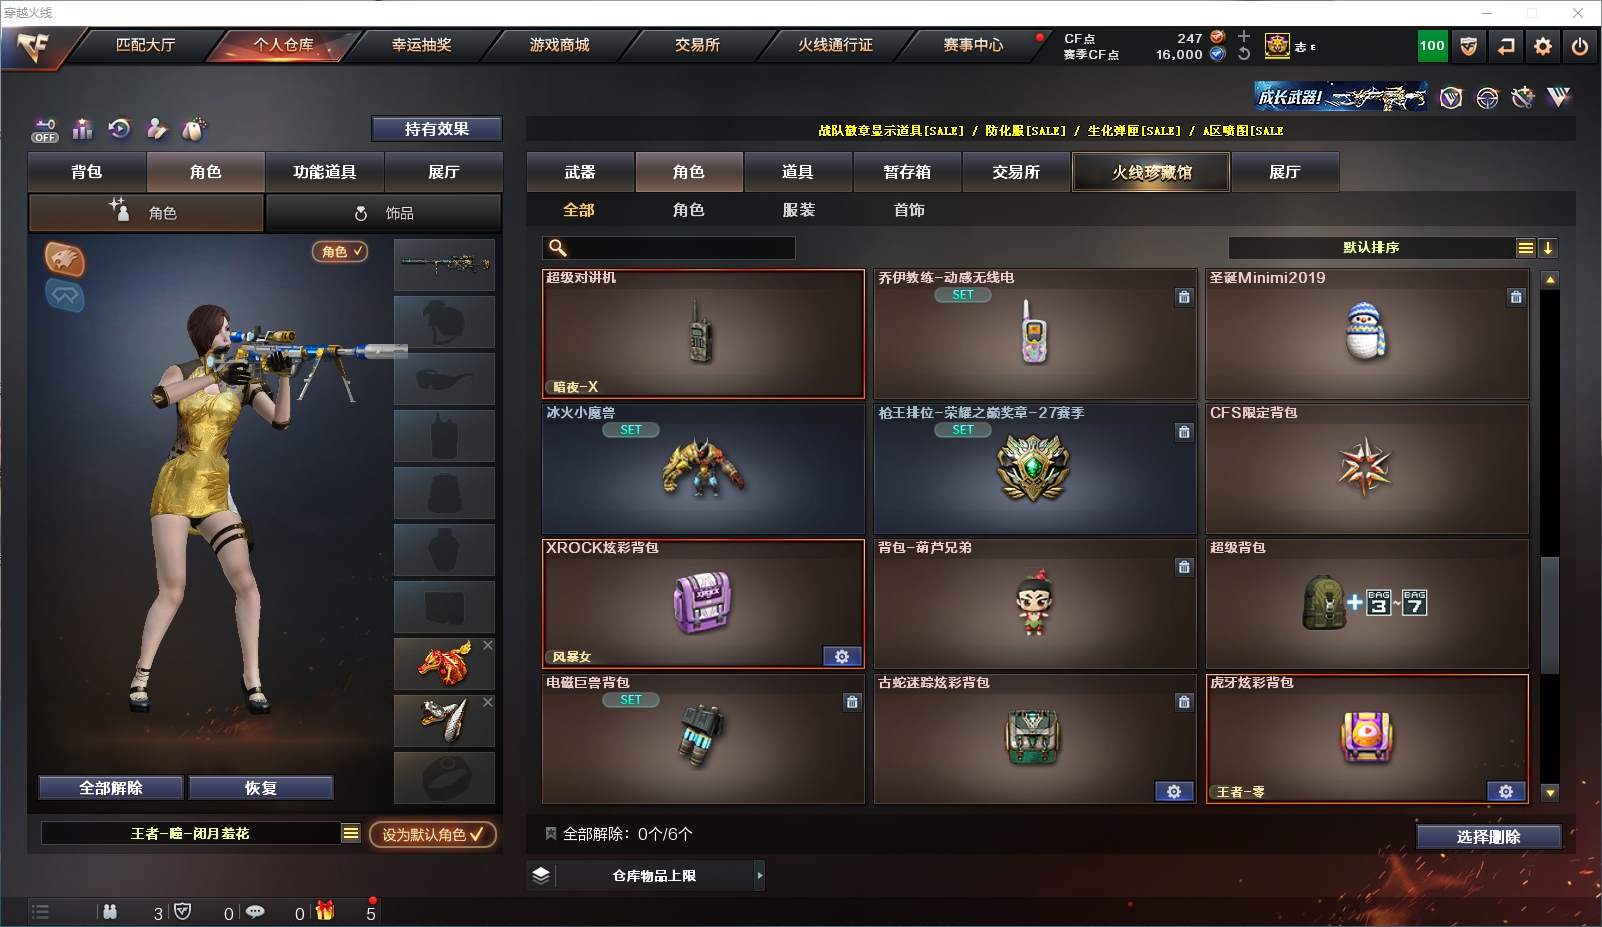Click the item list scrollbar thumb
The width and height of the screenshot is (1602, 927).
1550,615
